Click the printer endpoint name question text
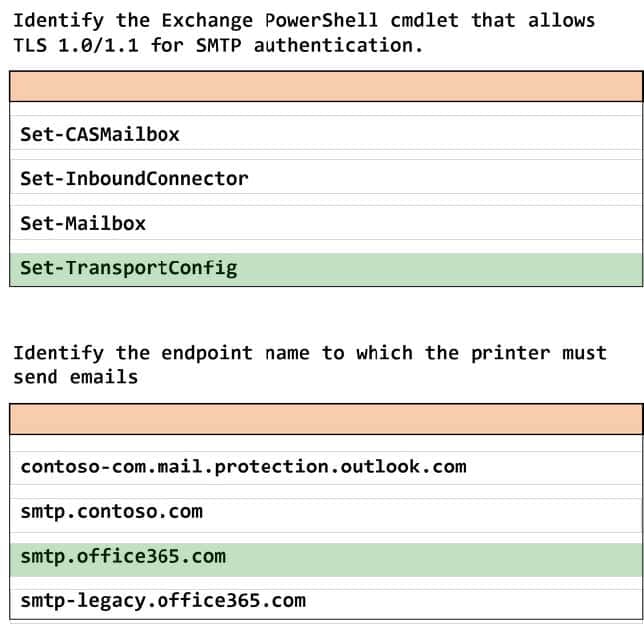644x625 pixels. coord(310,365)
